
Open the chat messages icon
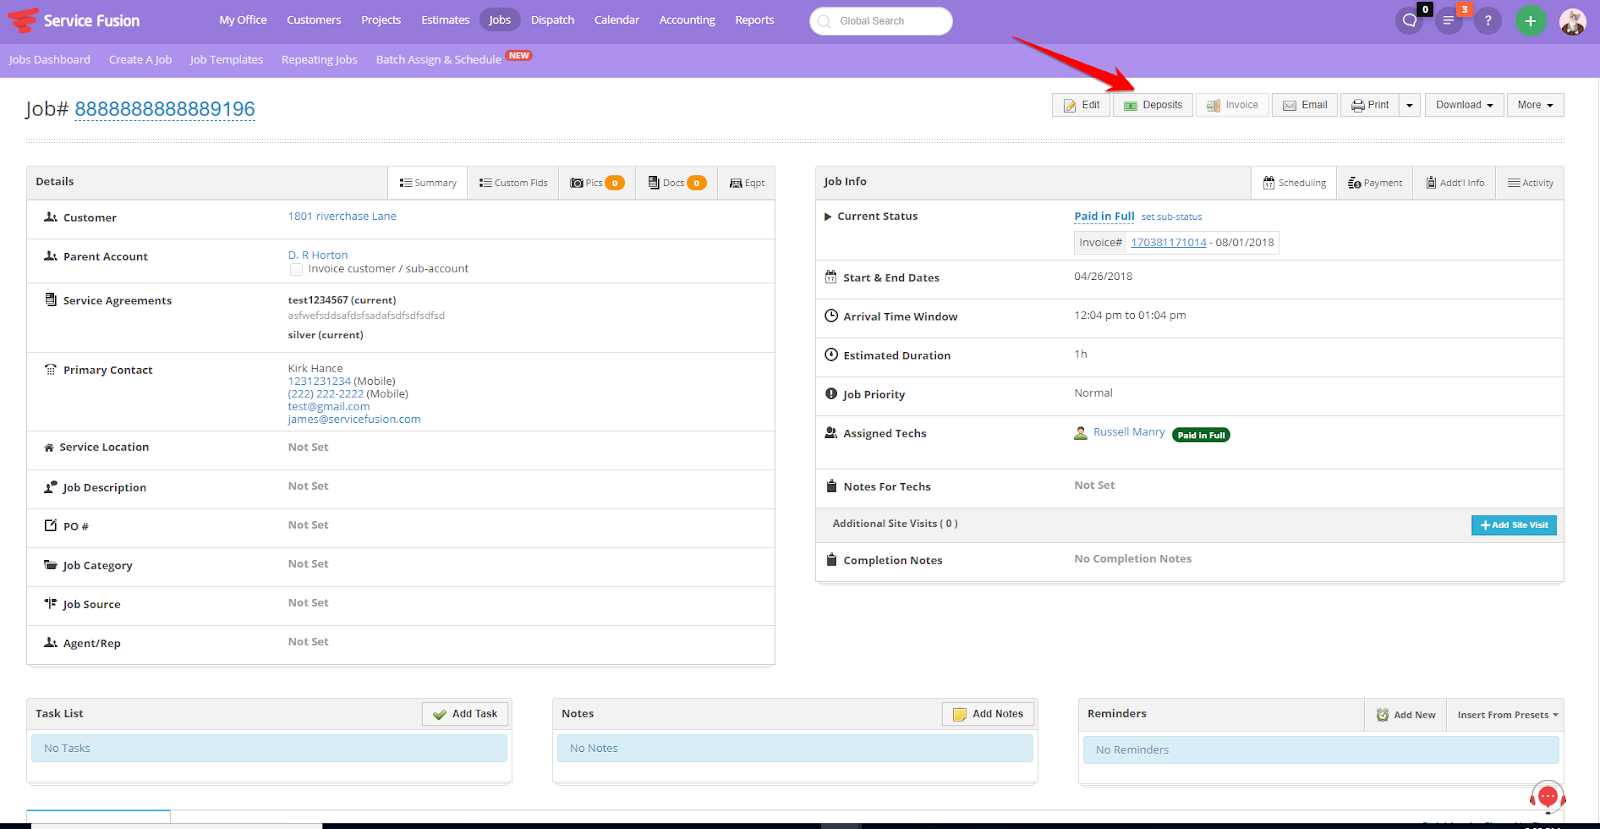[x=1410, y=20]
